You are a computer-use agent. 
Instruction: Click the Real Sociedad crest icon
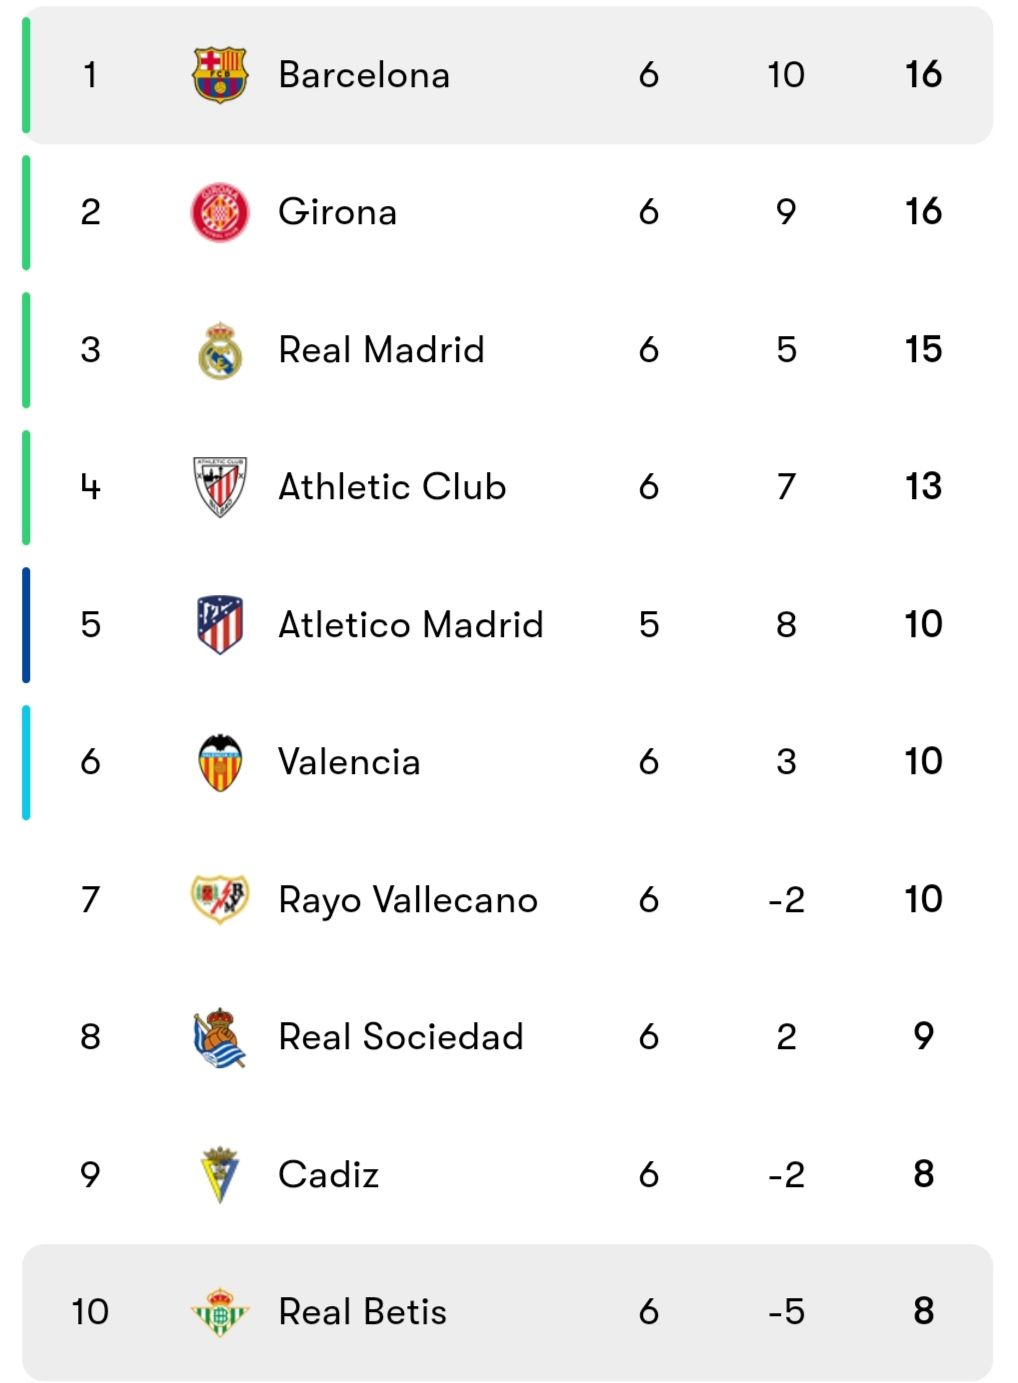tap(219, 1037)
